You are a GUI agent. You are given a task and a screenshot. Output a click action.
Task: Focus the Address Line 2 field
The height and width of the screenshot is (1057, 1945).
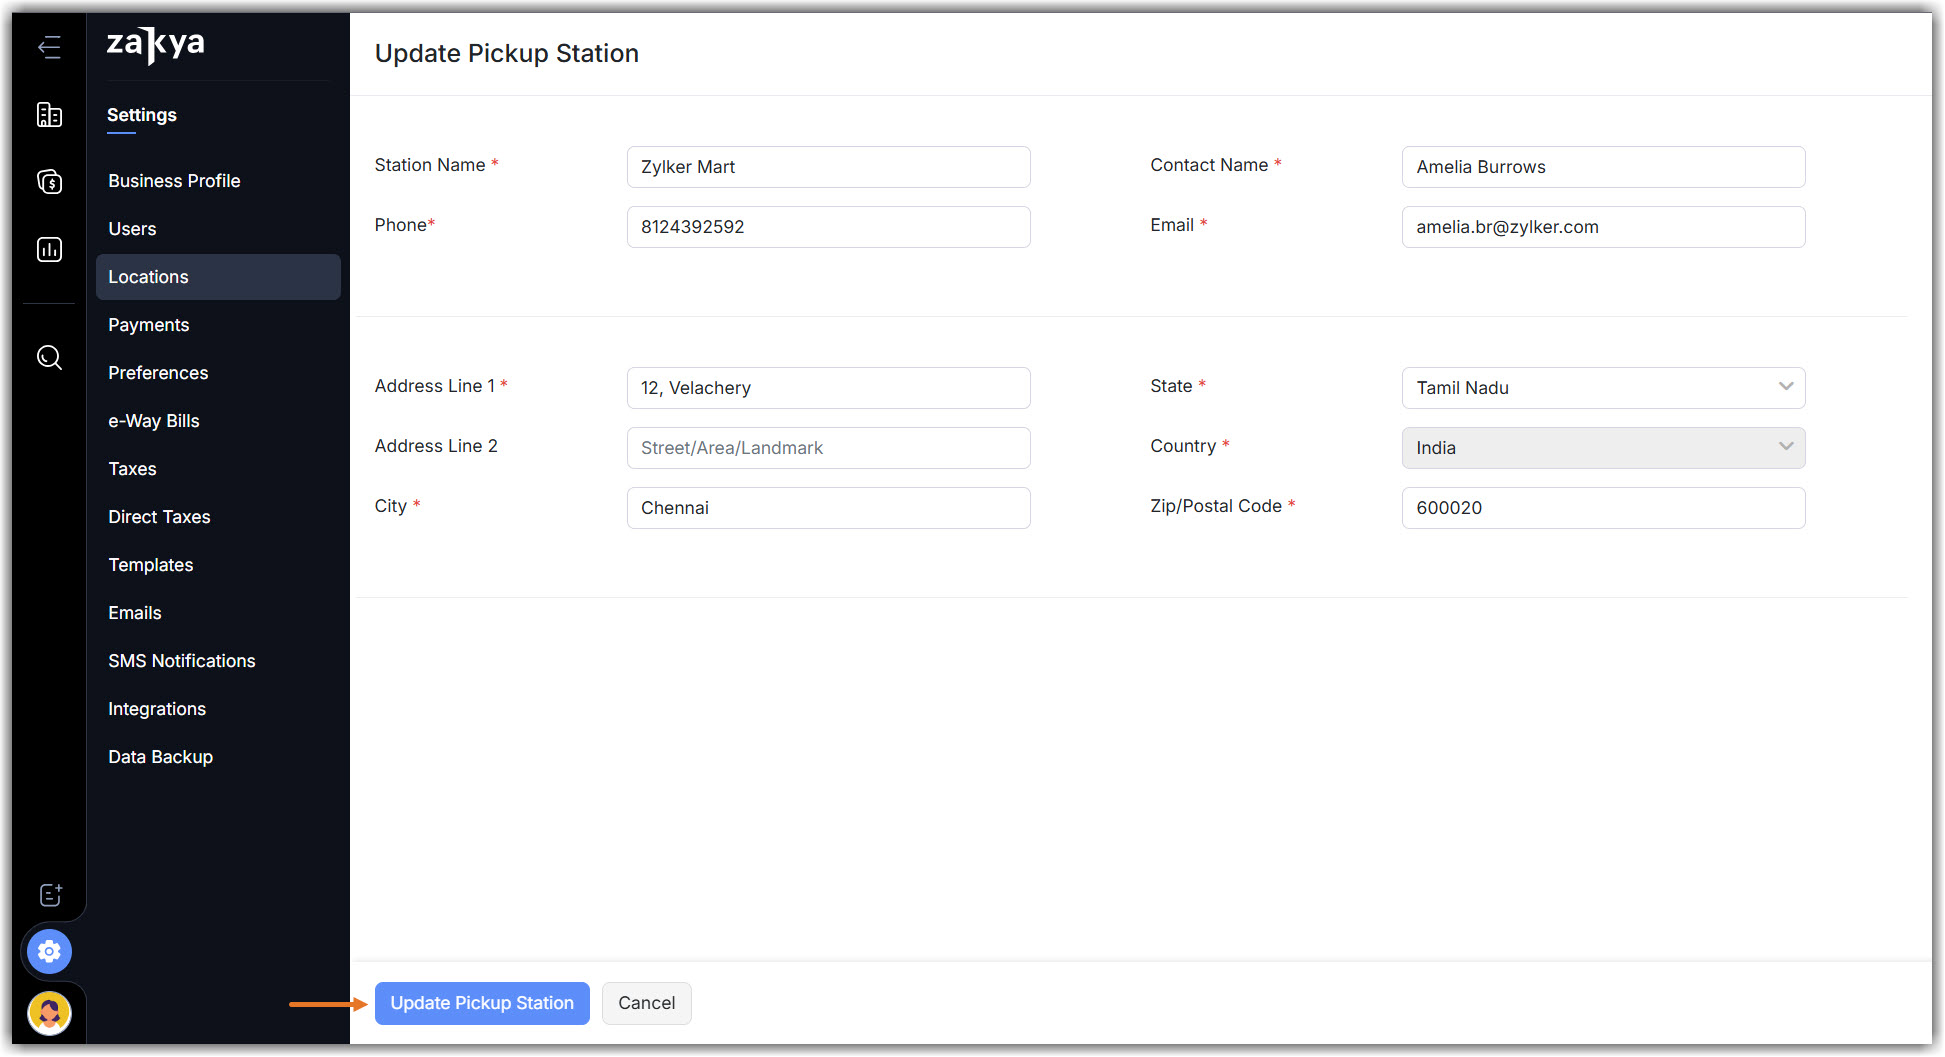[x=828, y=448]
